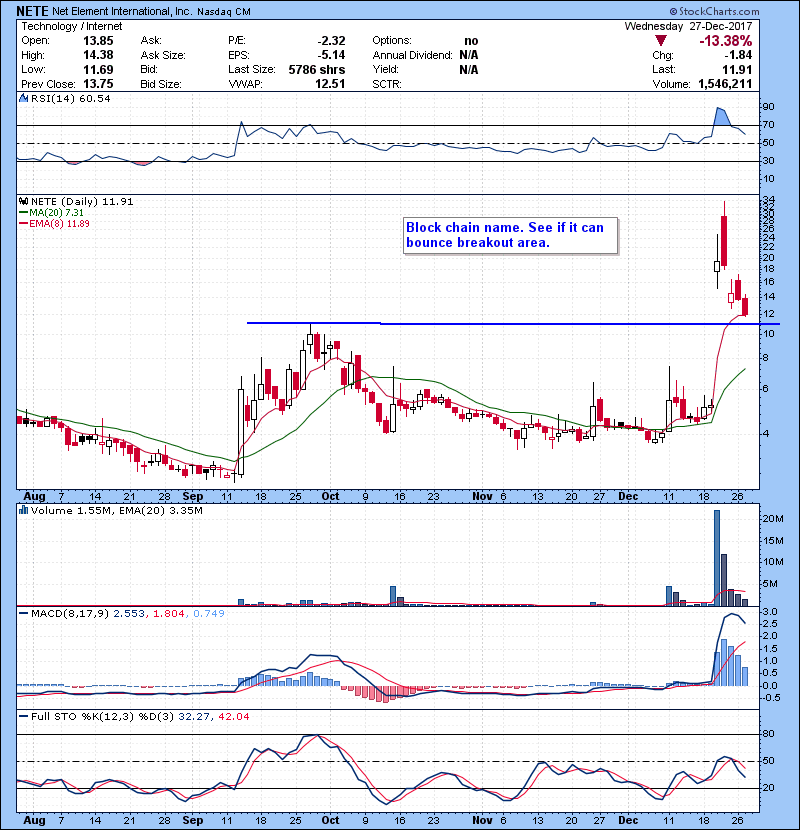Viewport: 800px width, 830px height.
Task: Click the Bid Size: label
Action: coord(161,84)
